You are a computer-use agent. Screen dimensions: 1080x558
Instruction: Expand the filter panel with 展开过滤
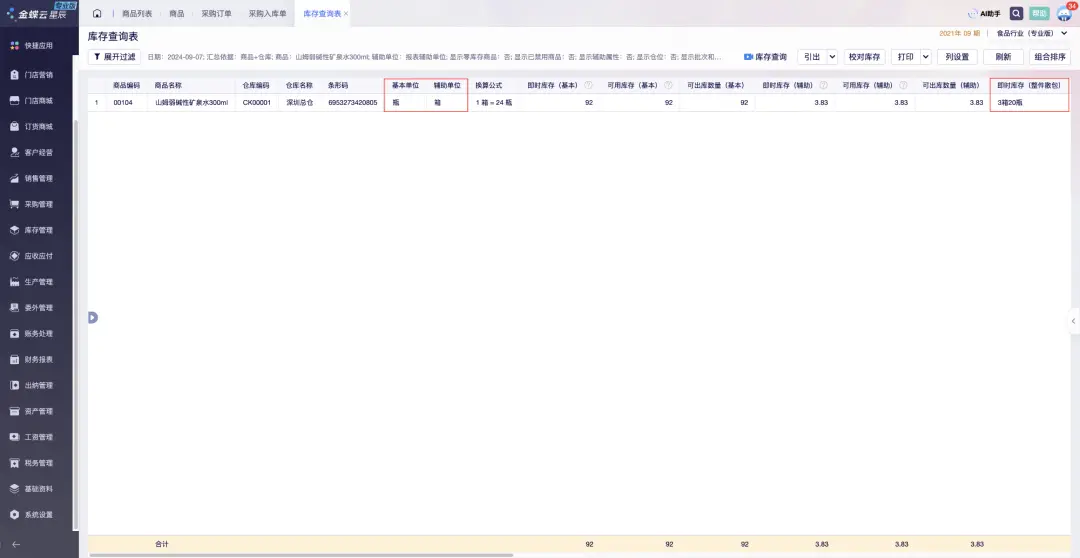(x=115, y=57)
